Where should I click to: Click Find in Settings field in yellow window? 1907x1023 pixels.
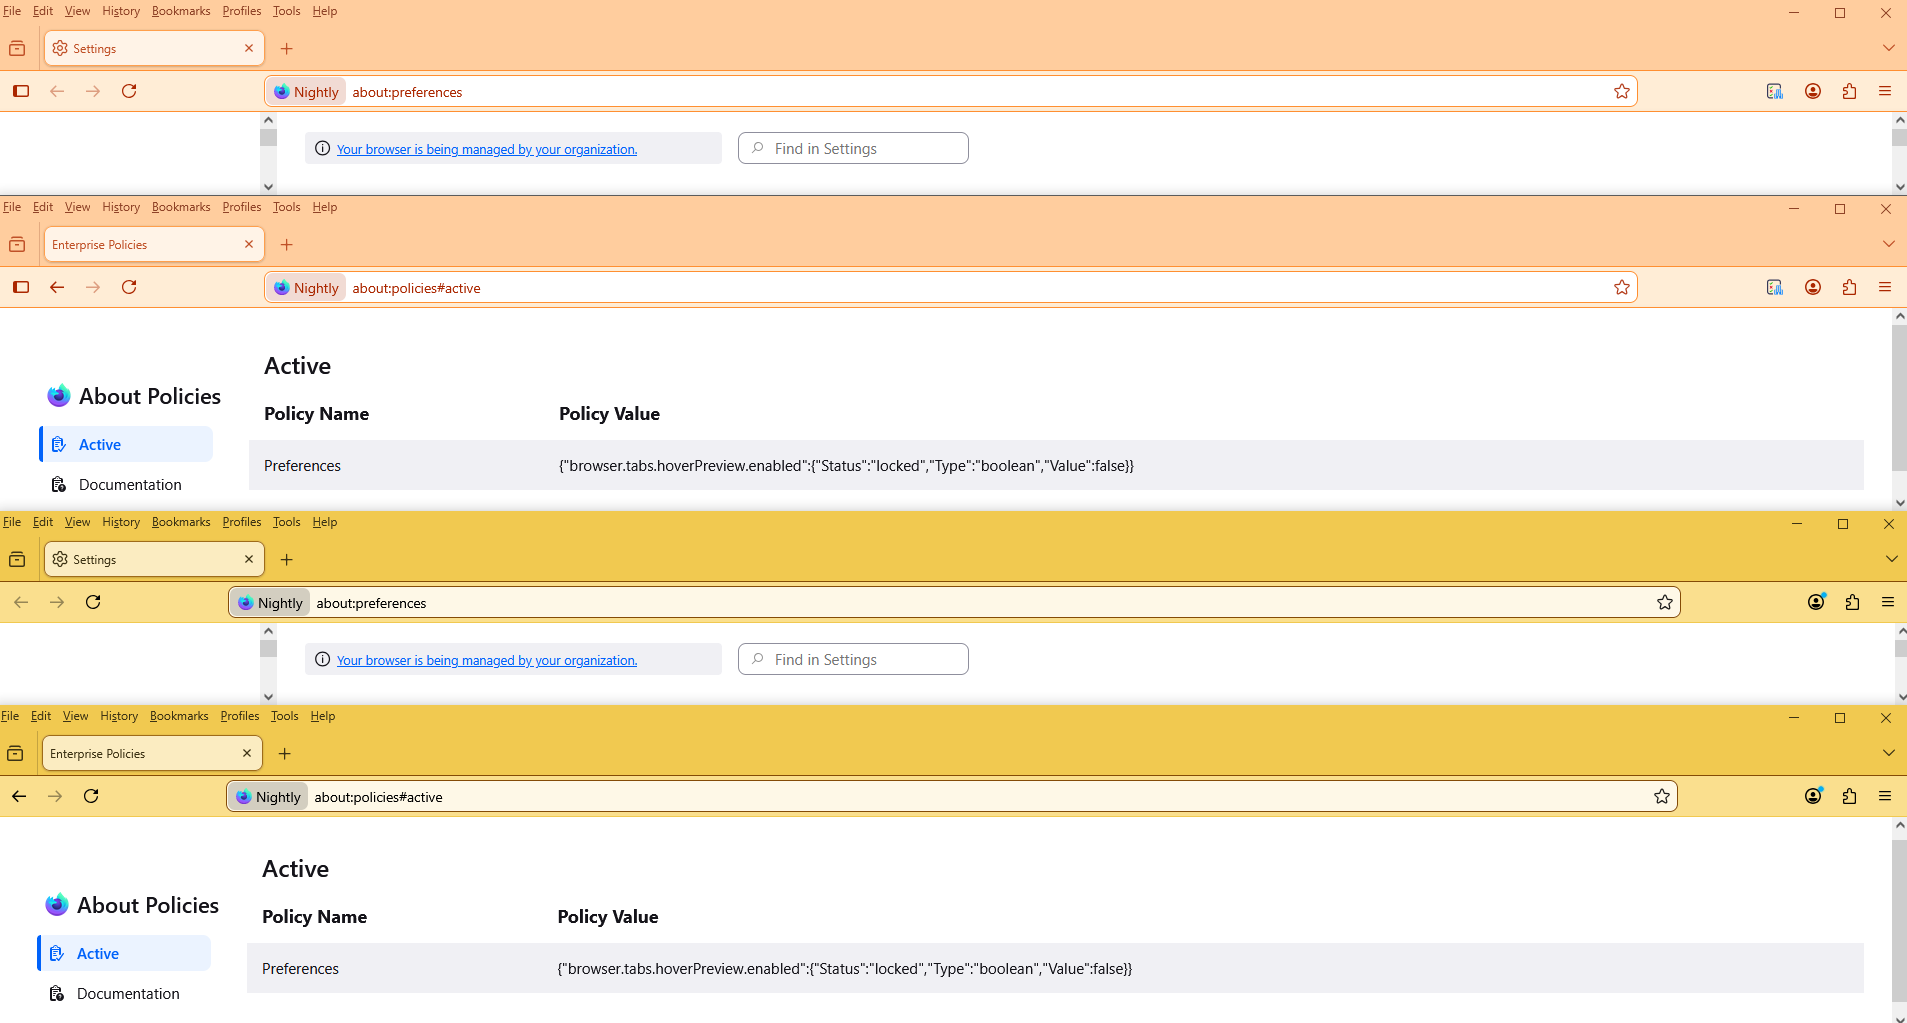(x=853, y=660)
